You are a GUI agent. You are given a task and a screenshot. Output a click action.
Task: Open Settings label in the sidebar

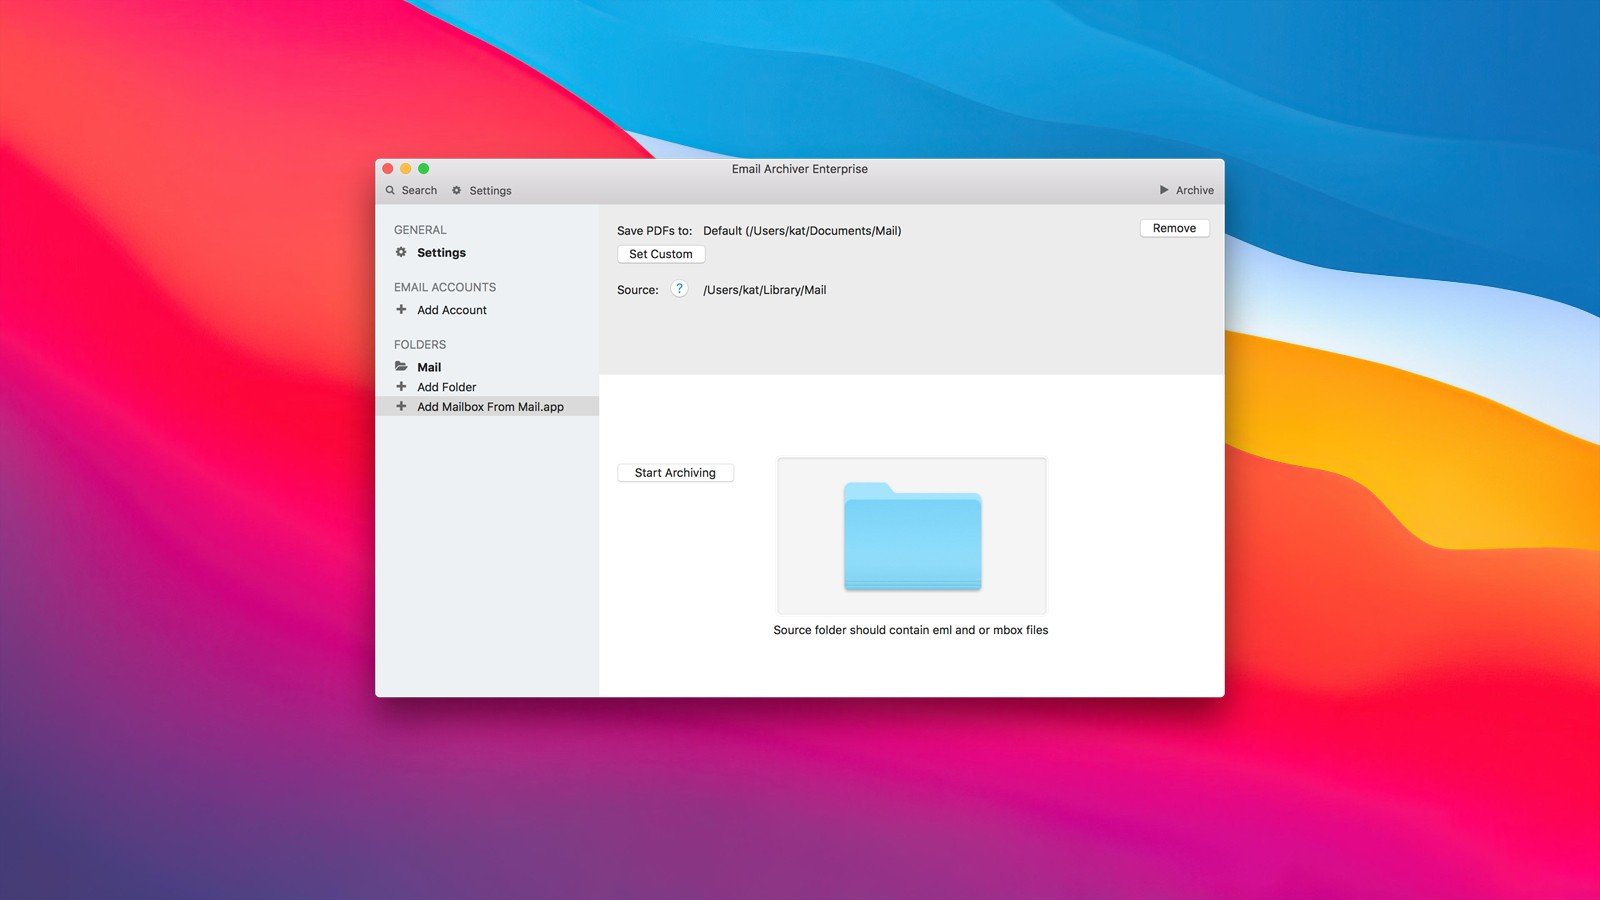(x=441, y=253)
